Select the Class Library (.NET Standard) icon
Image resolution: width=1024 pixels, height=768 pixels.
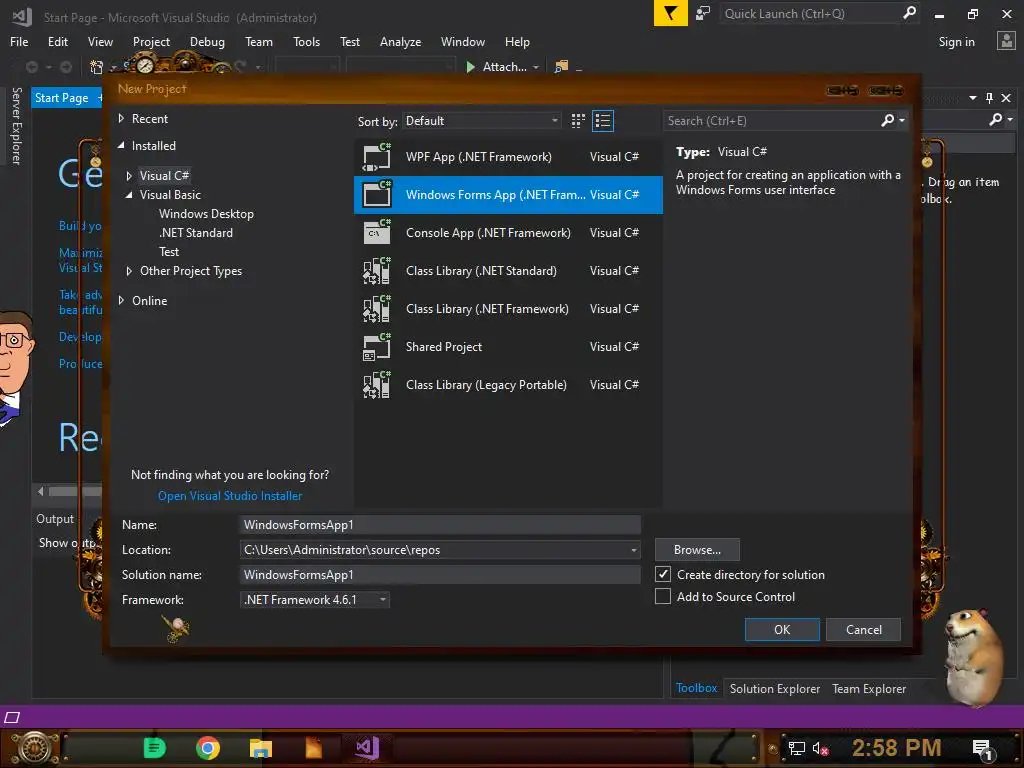coord(376,270)
